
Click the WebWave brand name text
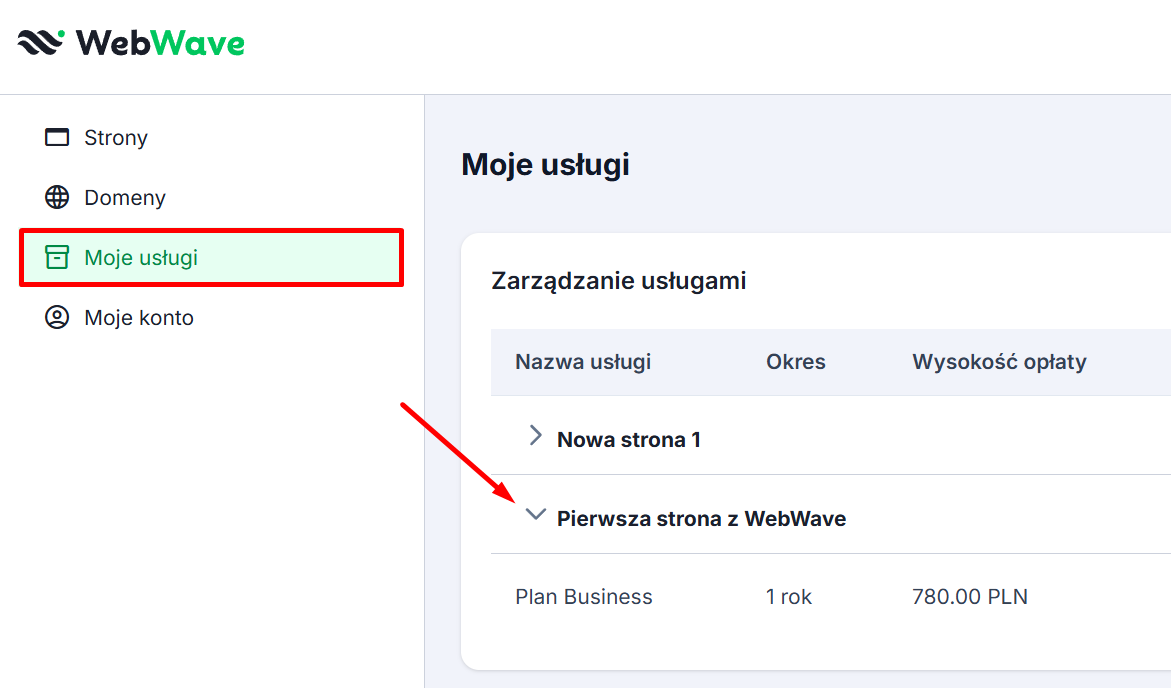click(x=160, y=43)
